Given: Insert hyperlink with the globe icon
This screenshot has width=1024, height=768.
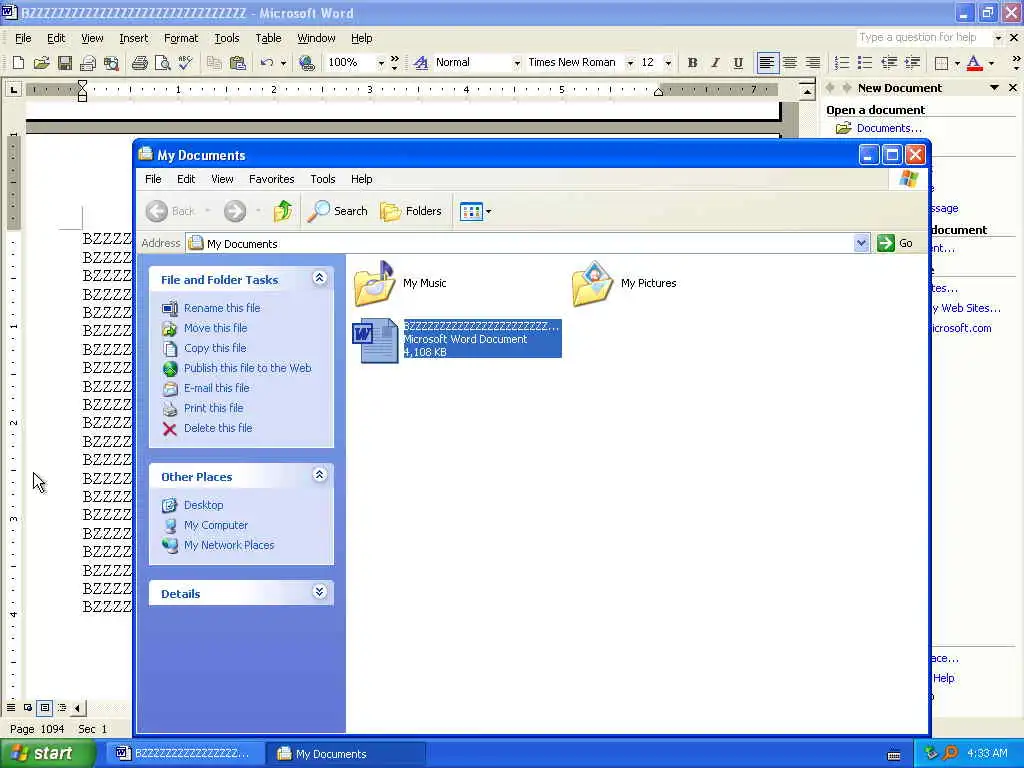Looking at the screenshot, I should pyautogui.click(x=306, y=63).
